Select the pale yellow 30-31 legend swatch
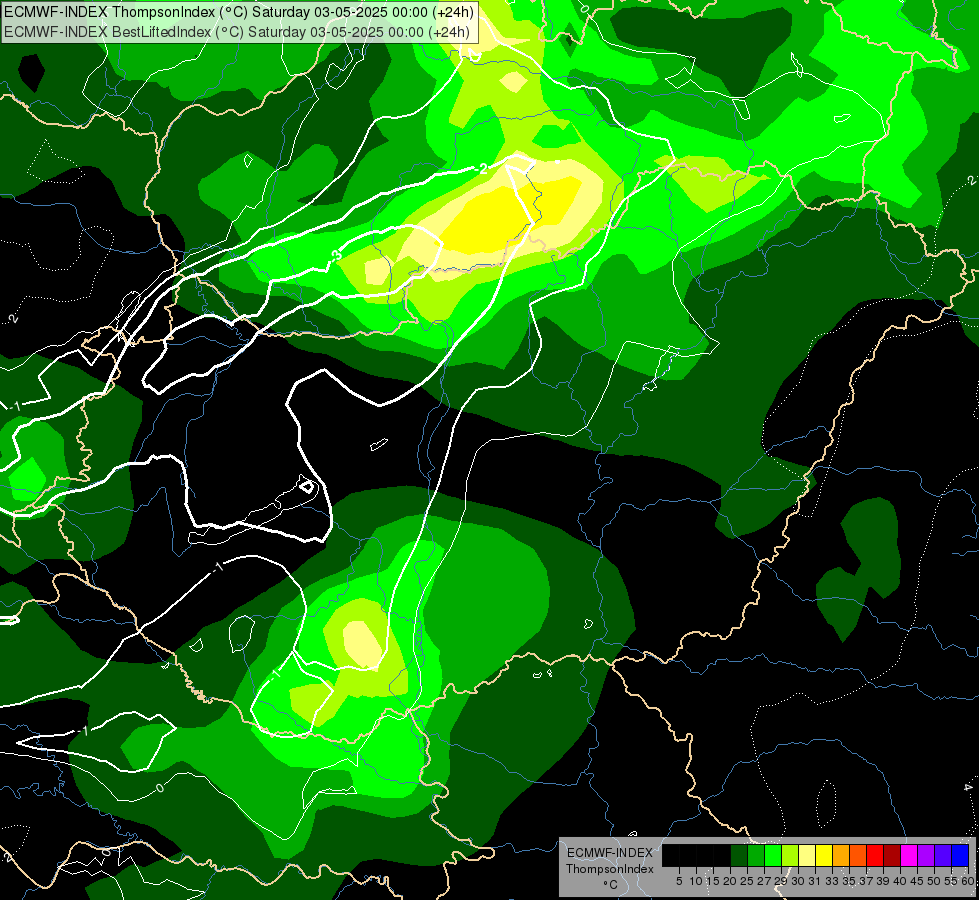 click(x=807, y=855)
